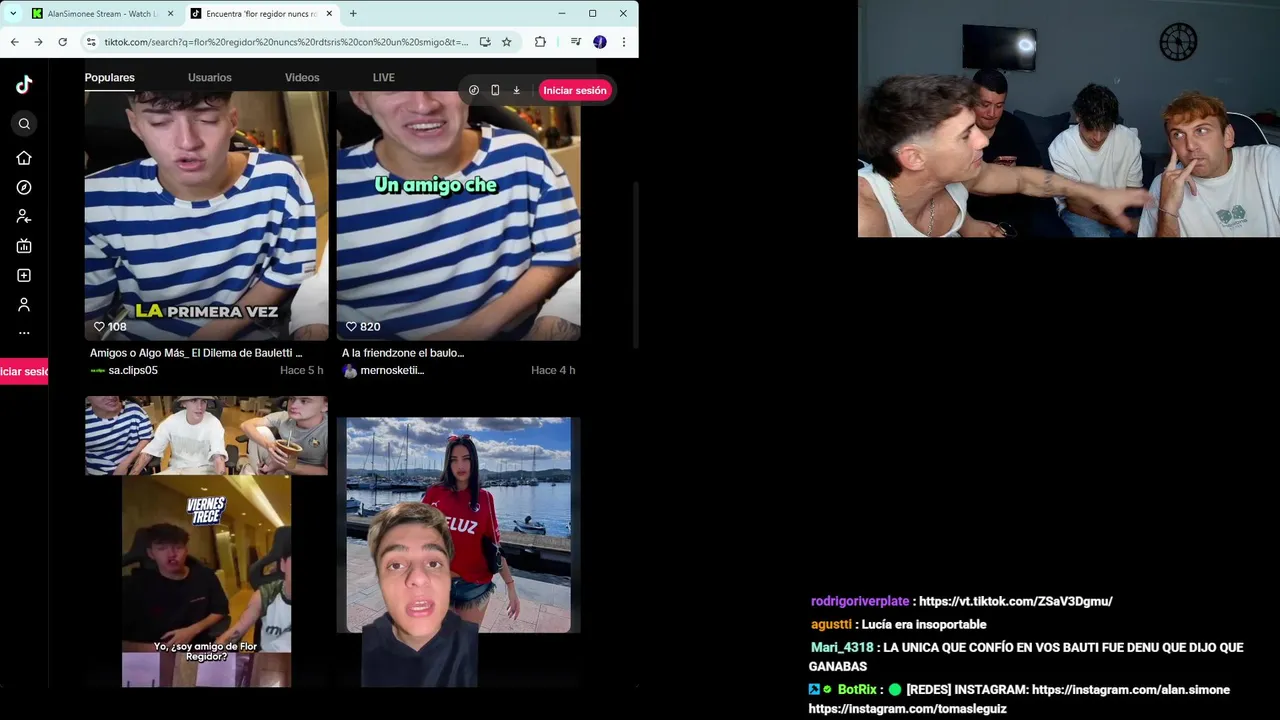Click the Iniciar sesión button at top
Image resolution: width=1280 pixels, height=720 pixels.
(x=574, y=90)
